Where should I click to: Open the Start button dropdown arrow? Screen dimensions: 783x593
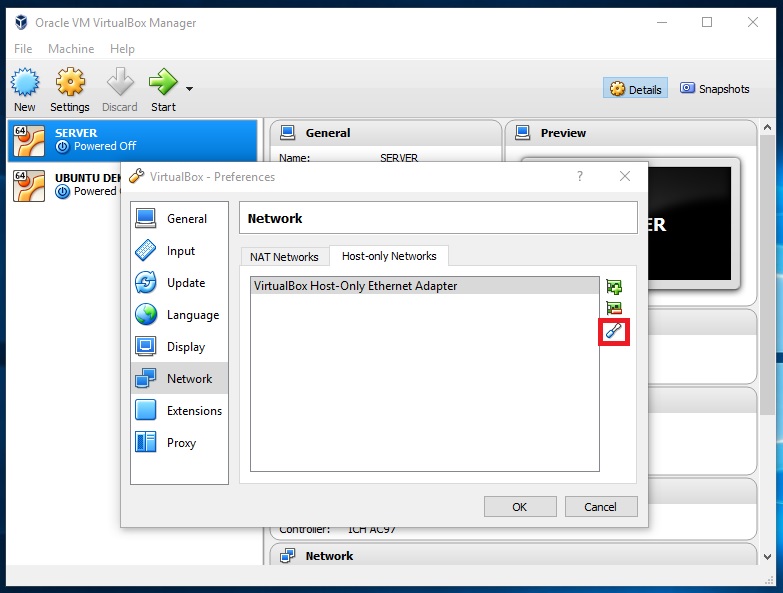(x=189, y=89)
